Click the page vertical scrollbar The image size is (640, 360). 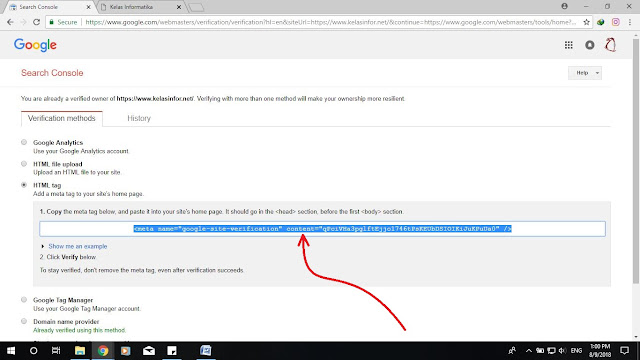(636, 160)
